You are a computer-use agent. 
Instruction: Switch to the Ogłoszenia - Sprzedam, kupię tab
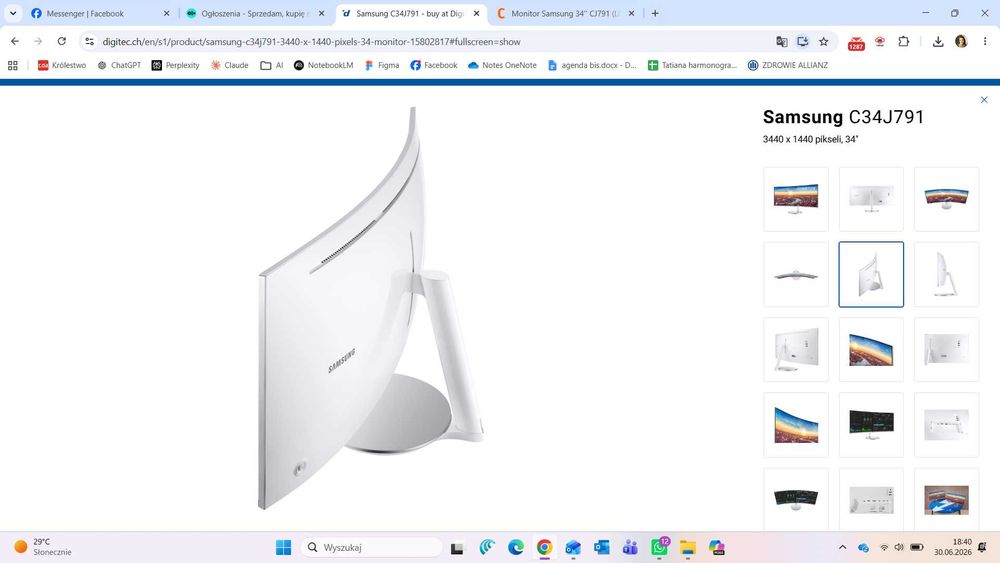255,13
